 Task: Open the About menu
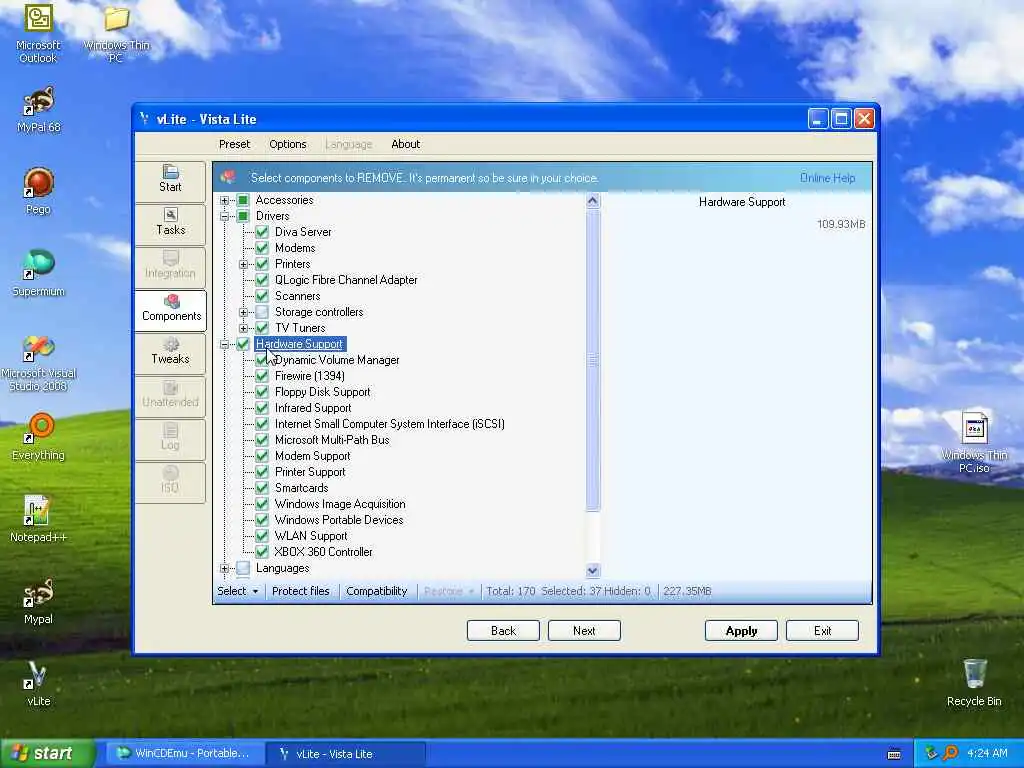[406, 144]
